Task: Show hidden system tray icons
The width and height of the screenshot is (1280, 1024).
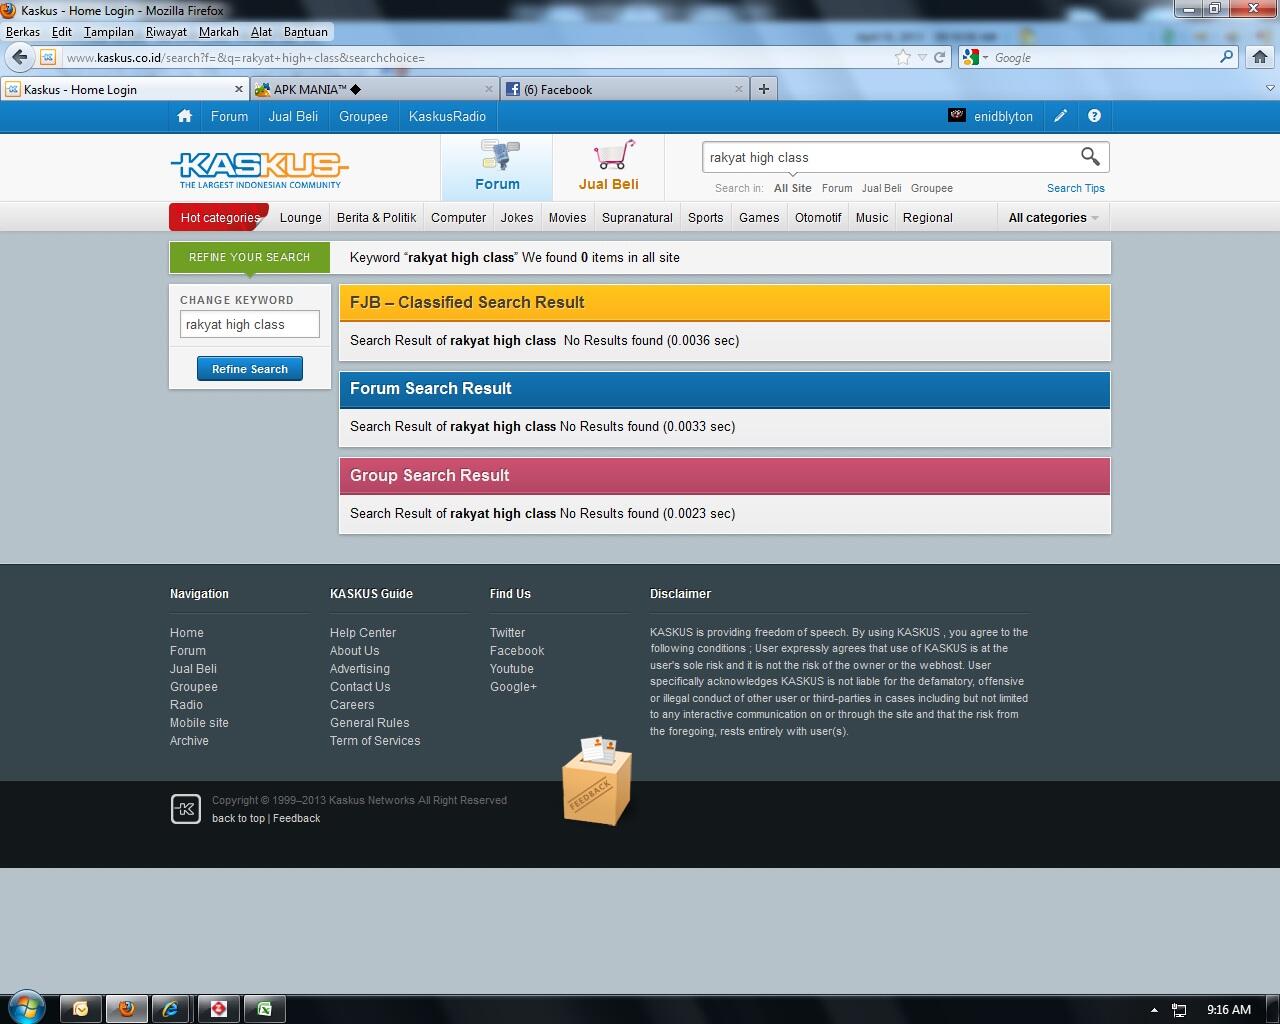Action: tap(1154, 1010)
